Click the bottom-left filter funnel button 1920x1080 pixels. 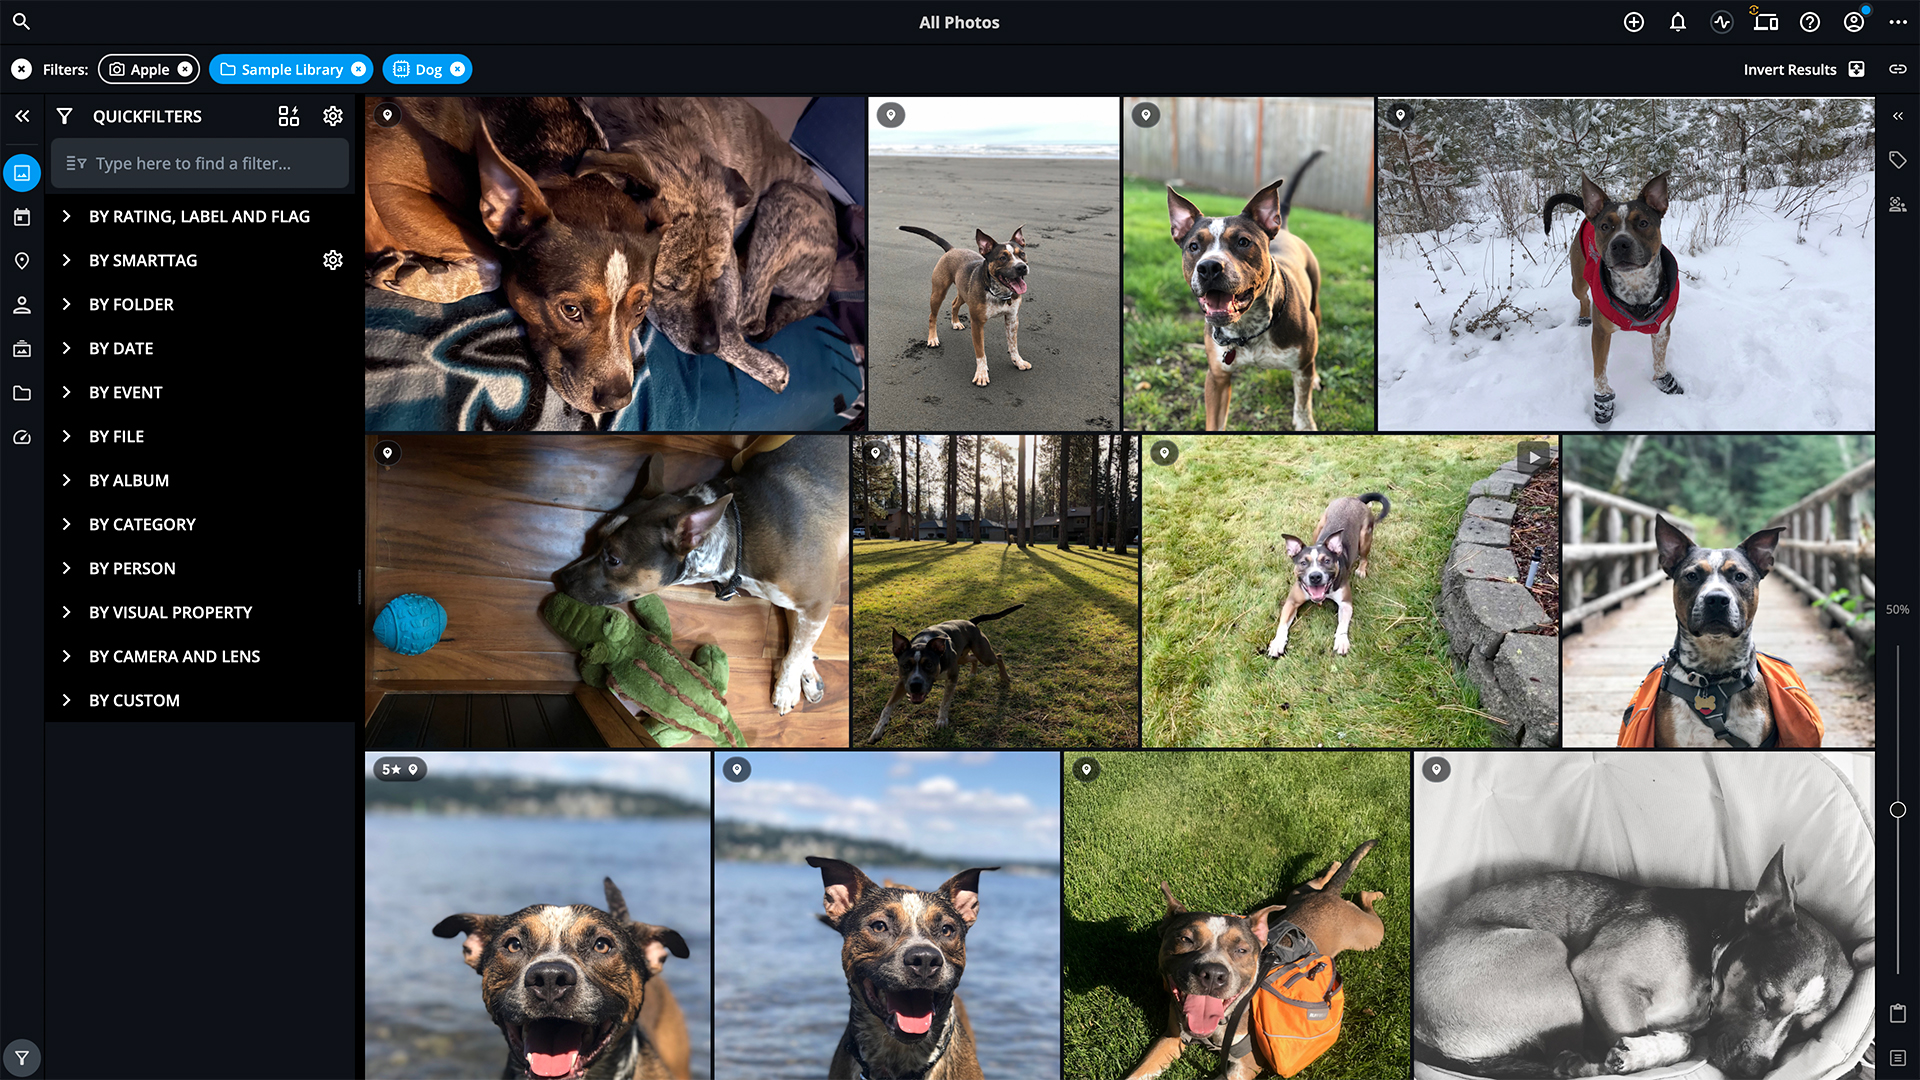[22, 1057]
